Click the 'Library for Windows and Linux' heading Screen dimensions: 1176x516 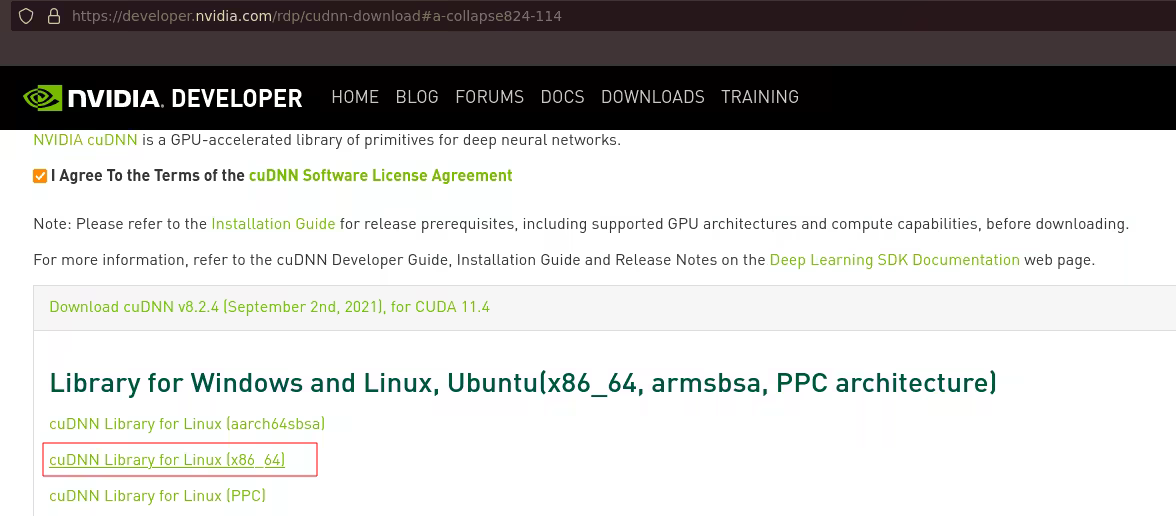click(523, 382)
